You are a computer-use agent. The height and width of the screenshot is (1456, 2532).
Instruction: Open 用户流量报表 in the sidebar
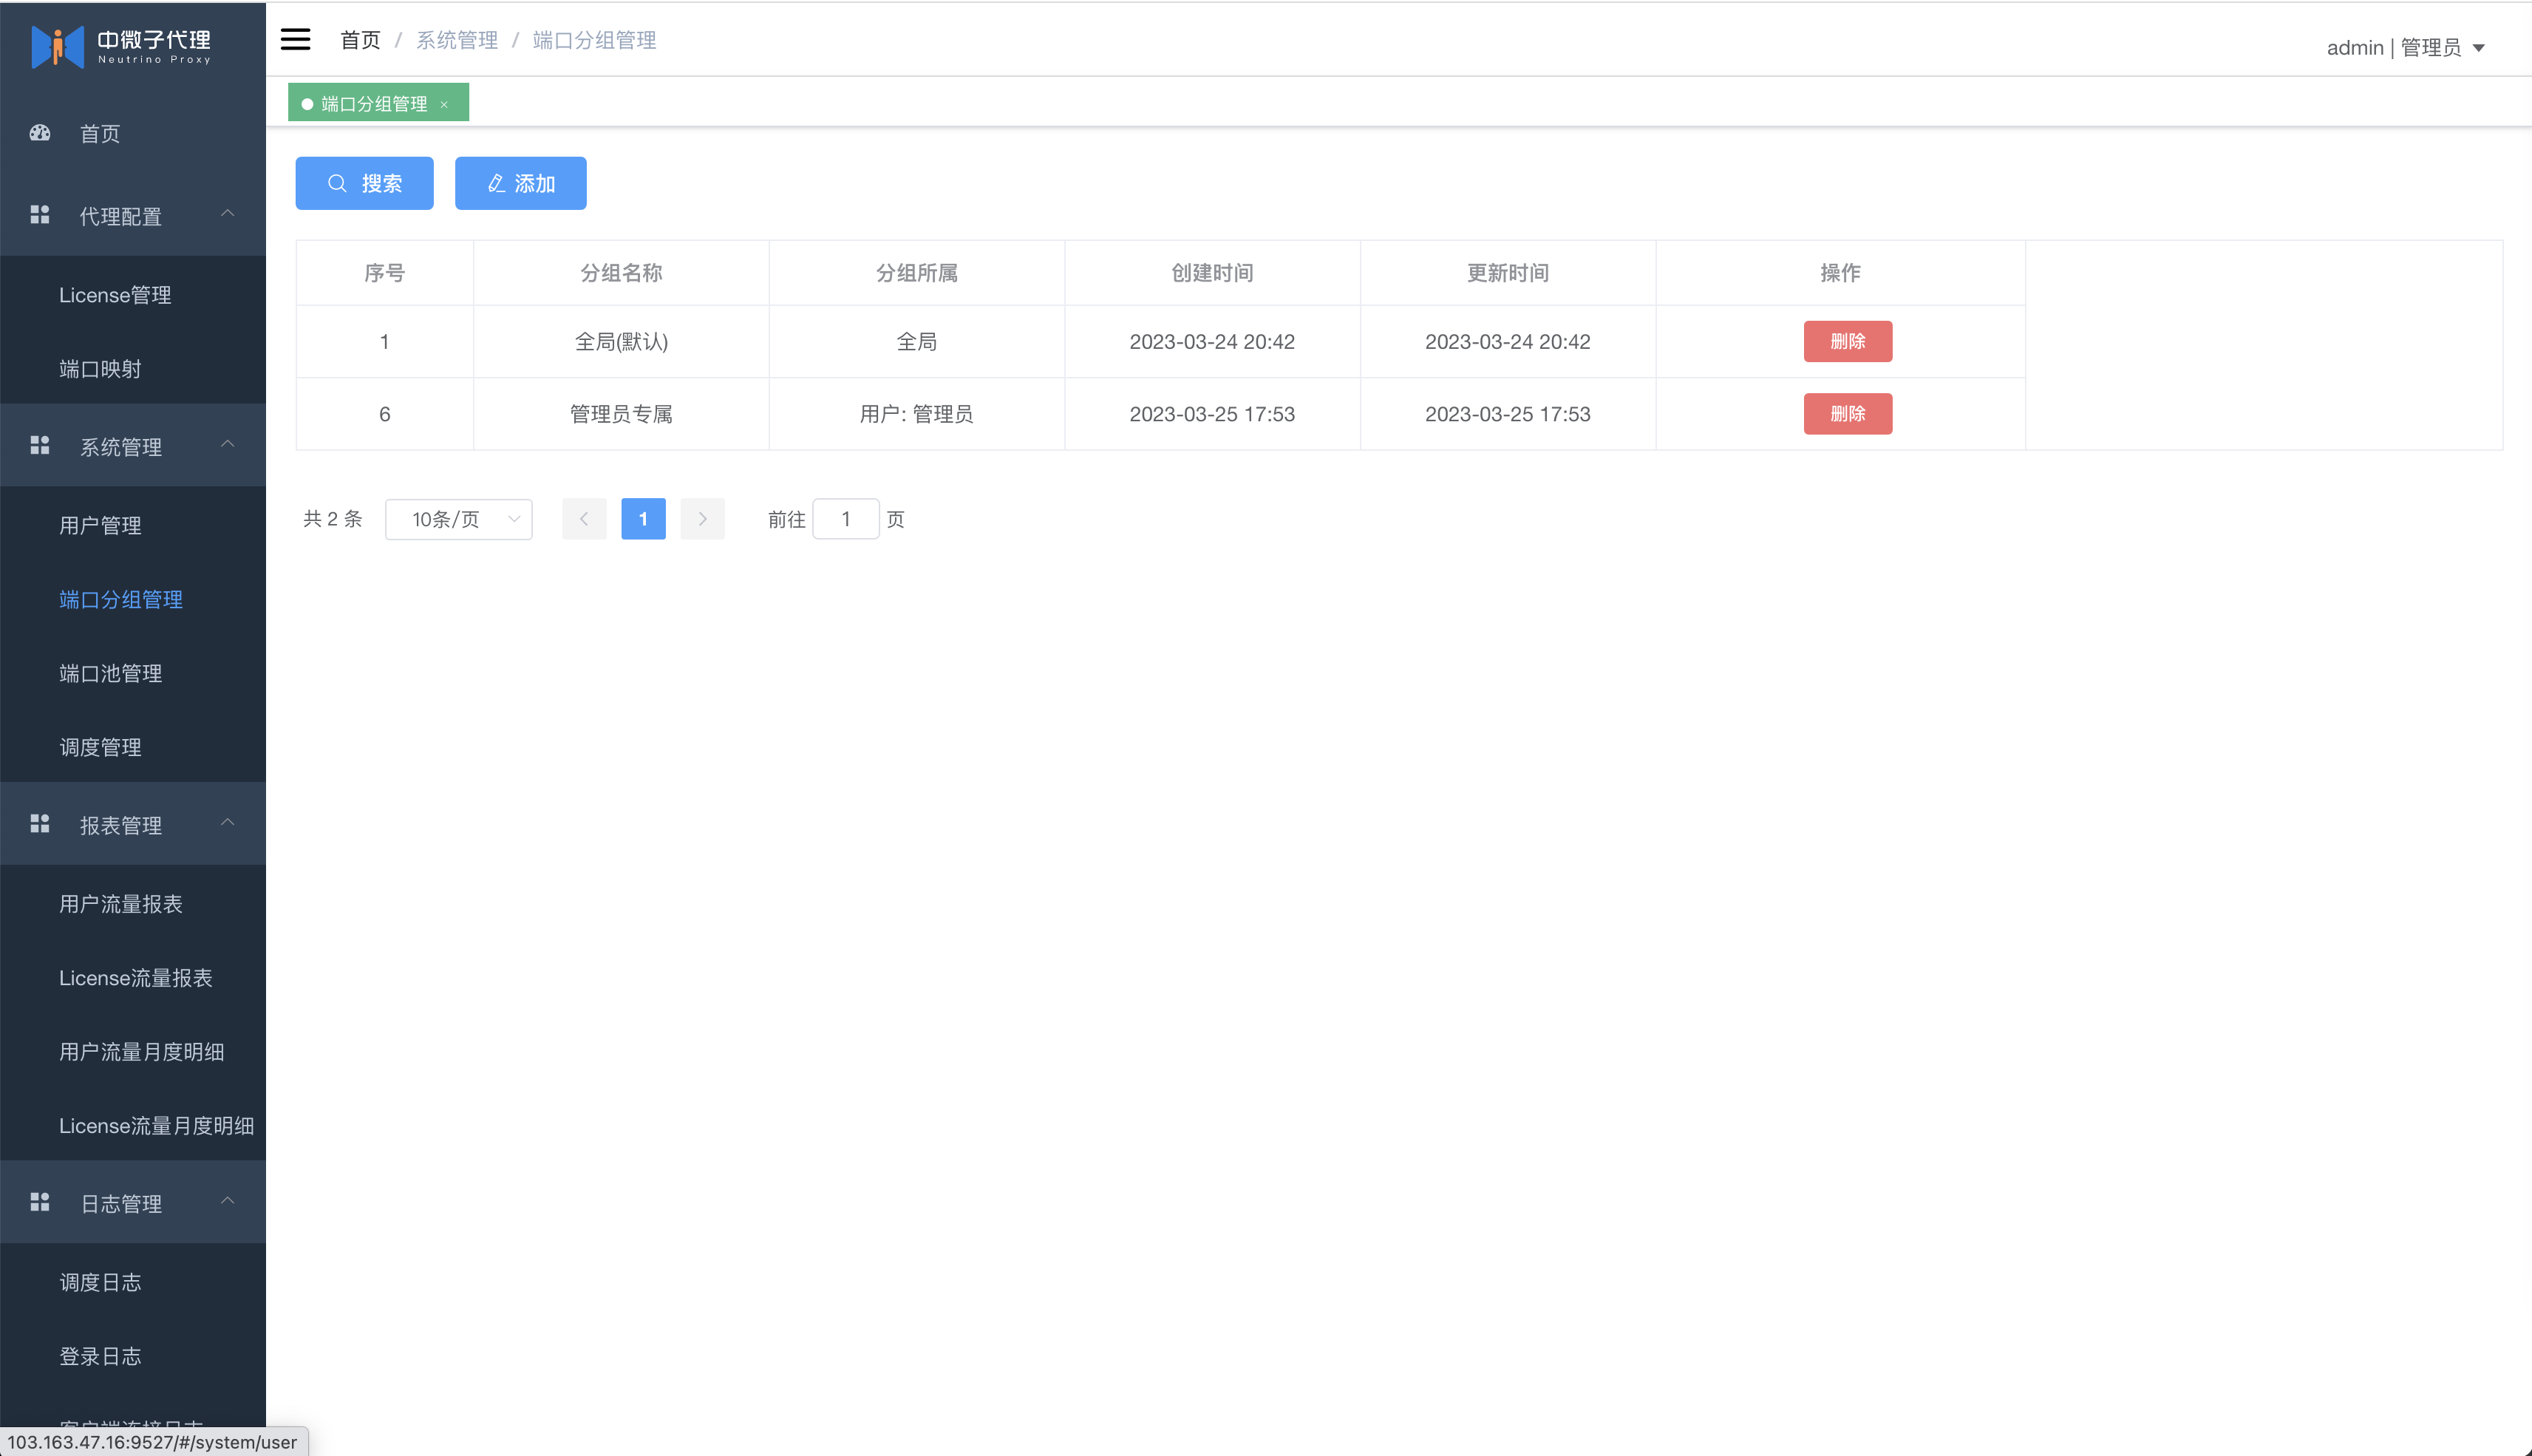(133, 904)
